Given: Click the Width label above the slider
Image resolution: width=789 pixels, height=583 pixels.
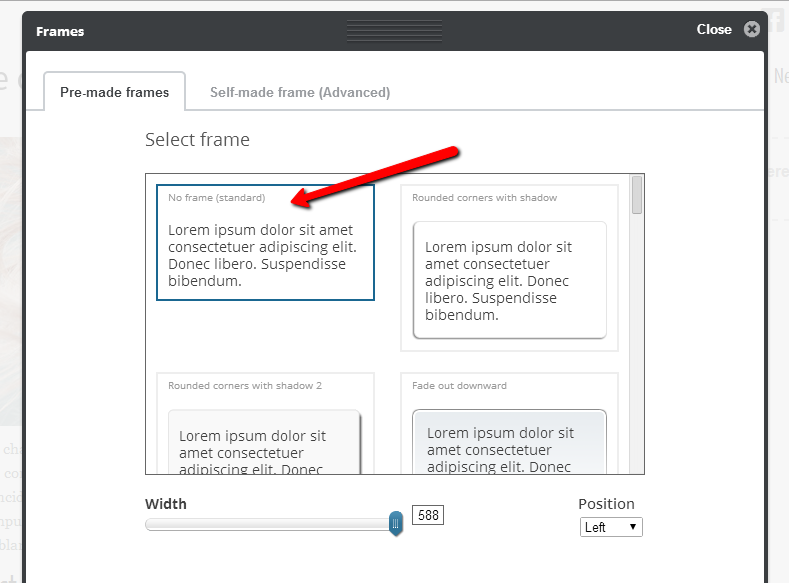Looking at the screenshot, I should [x=166, y=504].
